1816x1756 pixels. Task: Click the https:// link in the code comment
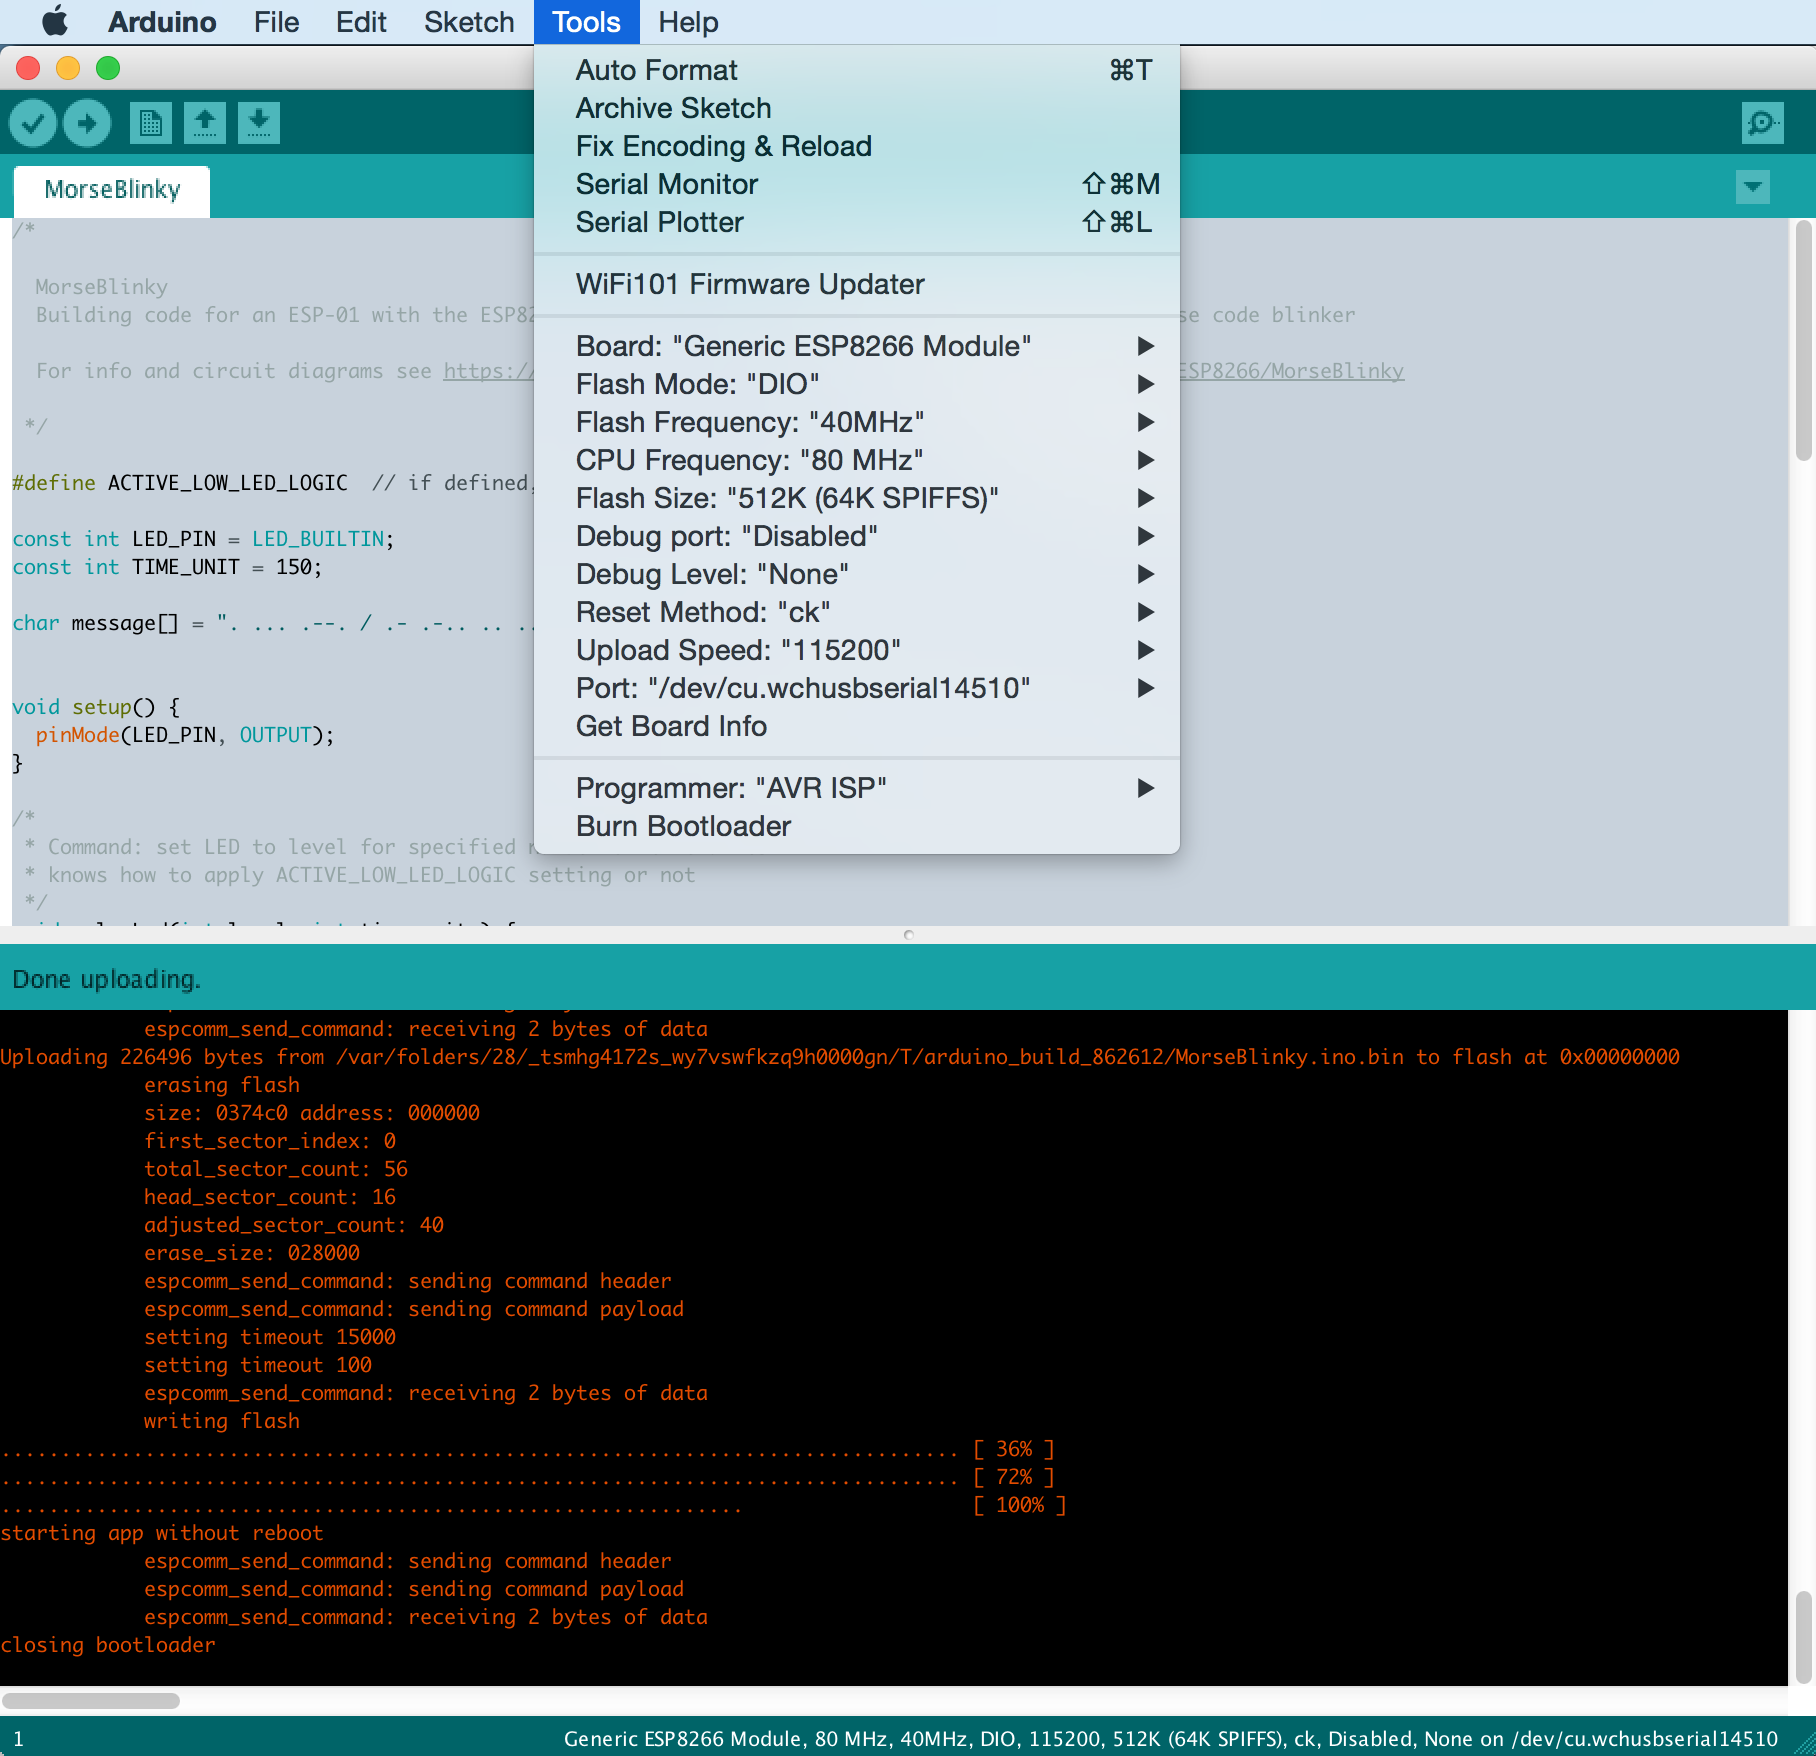488,371
